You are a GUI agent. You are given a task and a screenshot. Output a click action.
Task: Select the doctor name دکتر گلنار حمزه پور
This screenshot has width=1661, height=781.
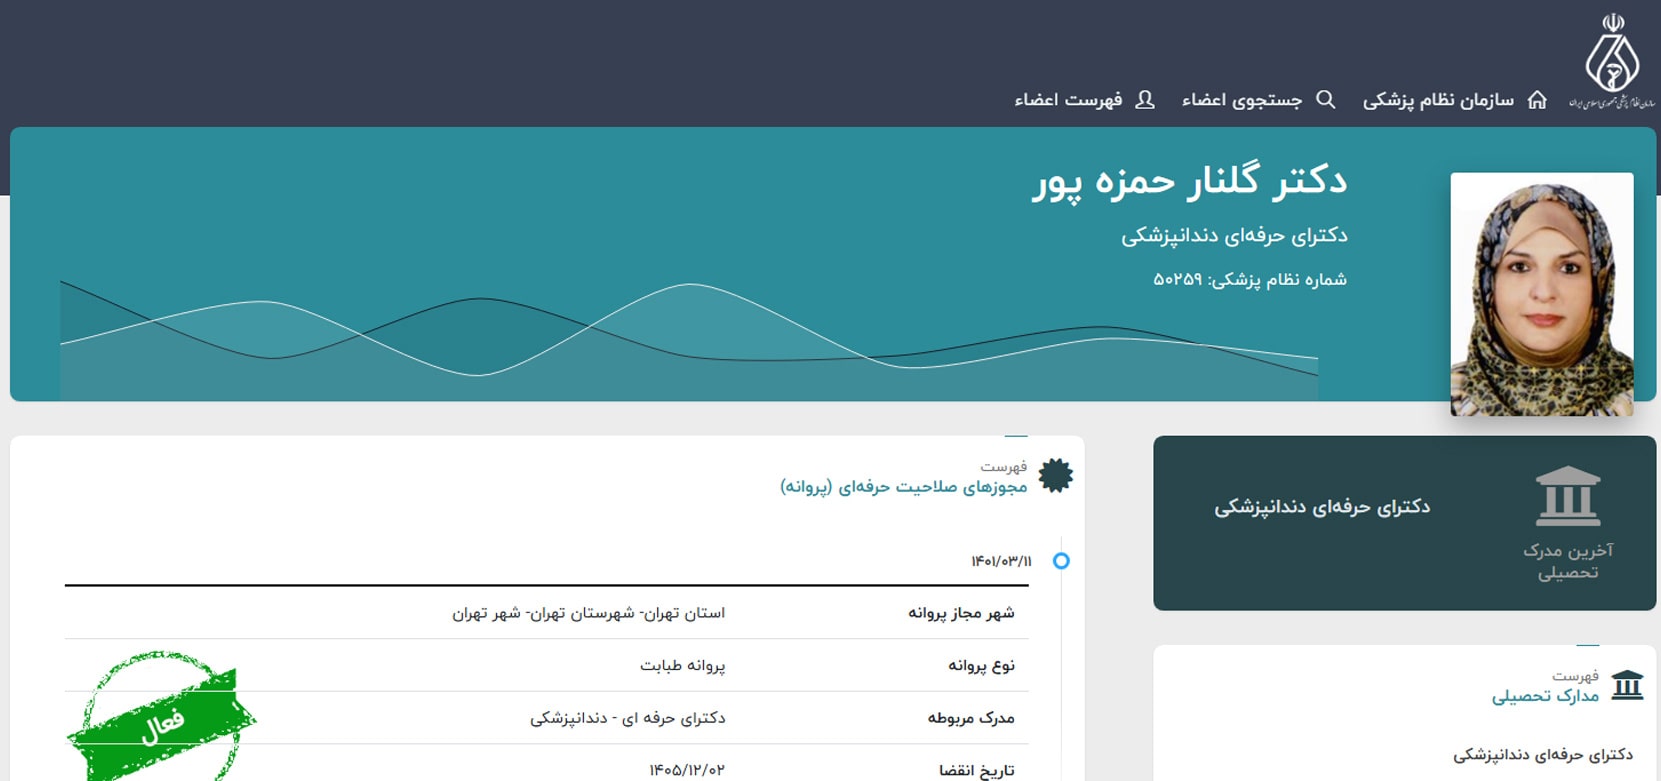click(x=1190, y=182)
